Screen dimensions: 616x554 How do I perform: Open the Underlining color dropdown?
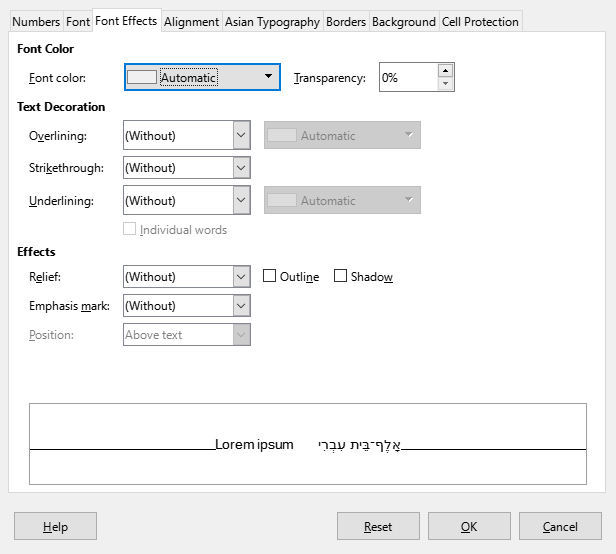[342, 200]
